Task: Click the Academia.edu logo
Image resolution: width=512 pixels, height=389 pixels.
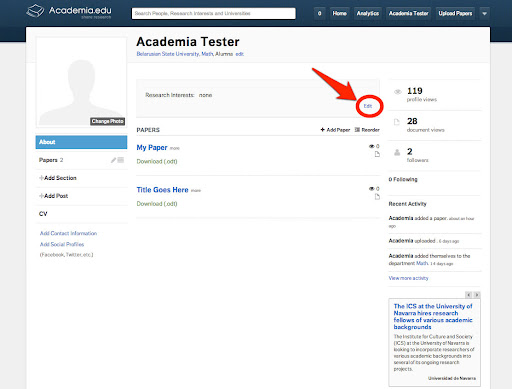Action: (x=69, y=11)
